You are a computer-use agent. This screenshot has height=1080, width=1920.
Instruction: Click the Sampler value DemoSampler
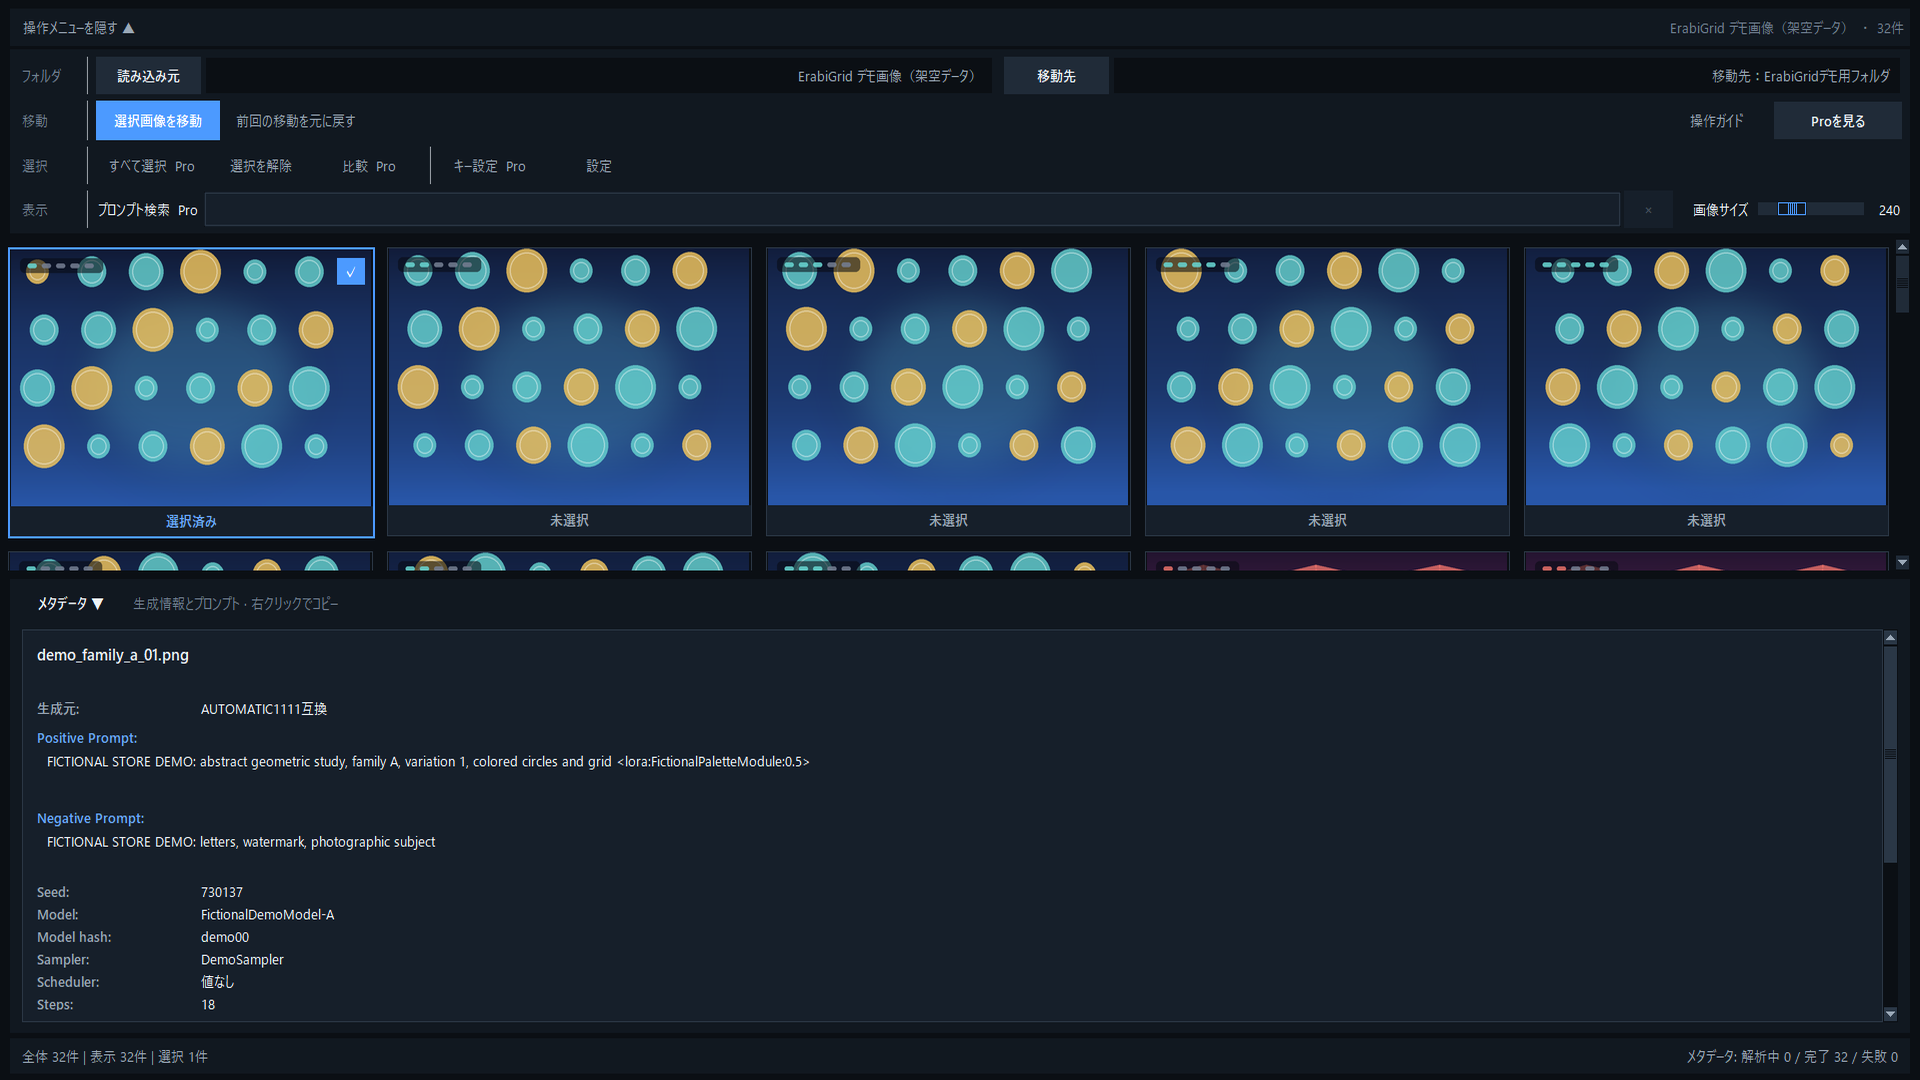point(242,960)
